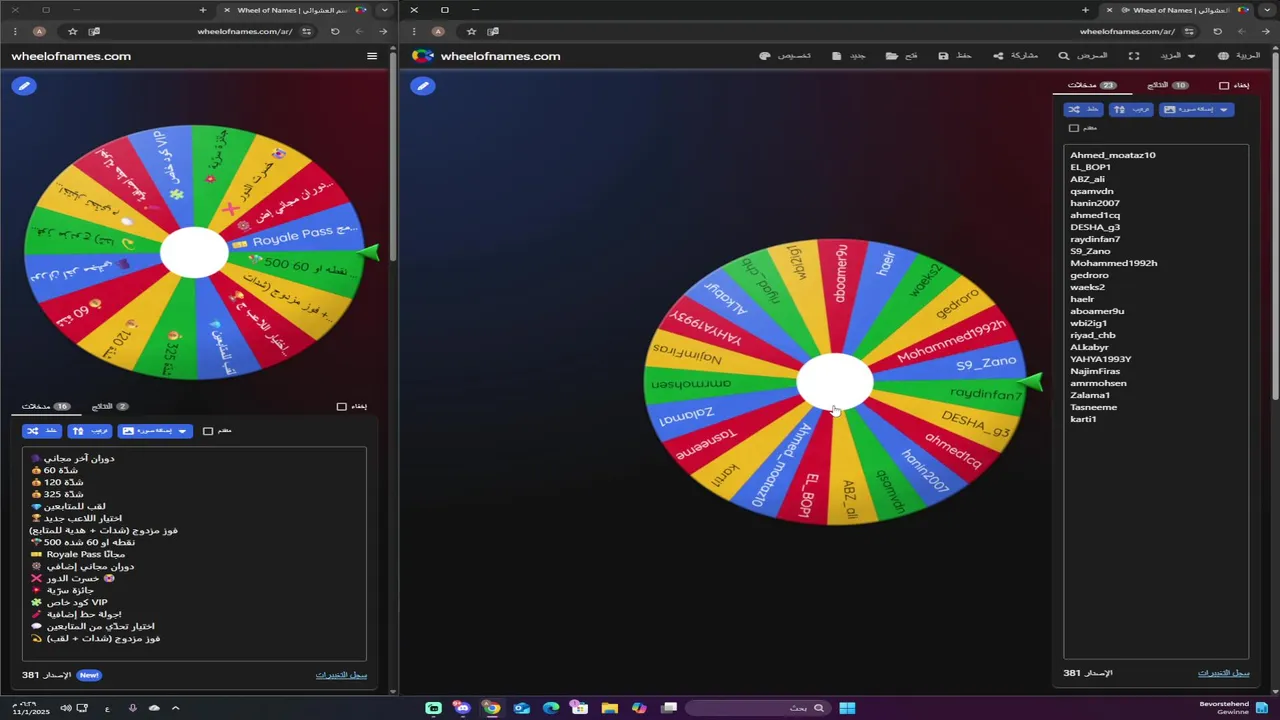Click the name karti1 in the entries list
The width and height of the screenshot is (1280, 720).
pos(1083,419)
